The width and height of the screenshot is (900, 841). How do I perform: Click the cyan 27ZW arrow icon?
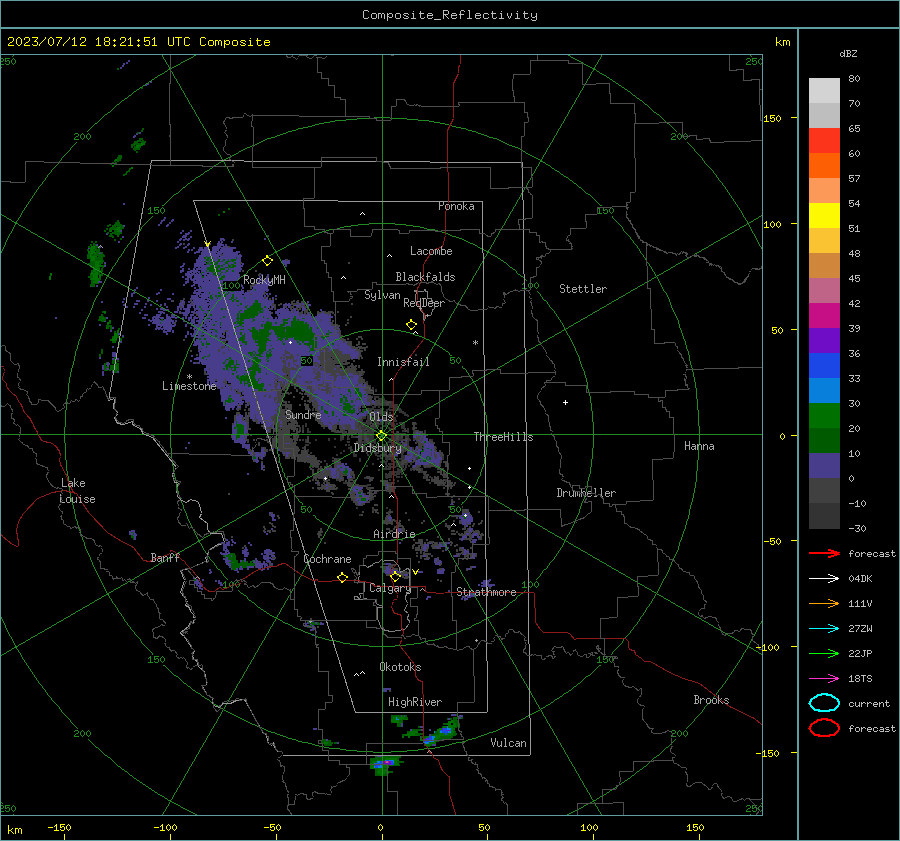point(824,629)
